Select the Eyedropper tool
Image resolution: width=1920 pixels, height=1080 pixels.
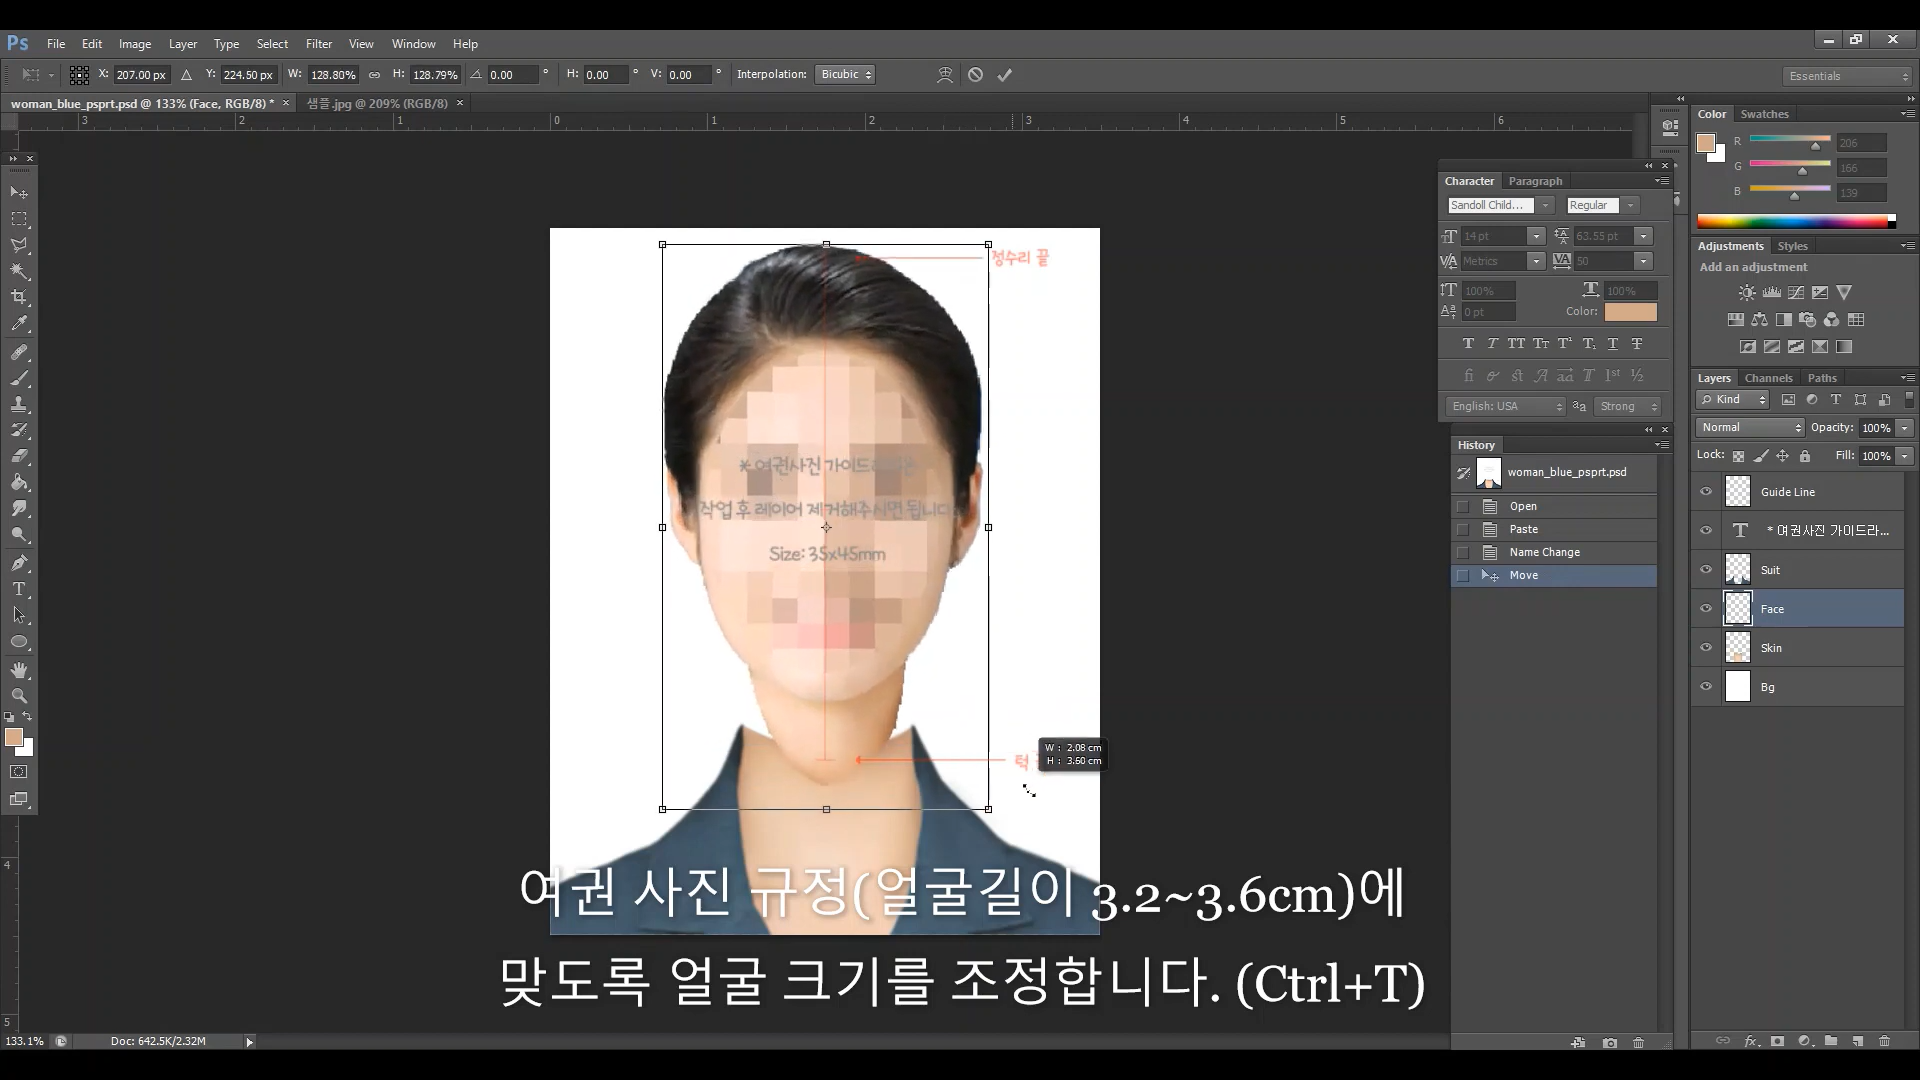[x=19, y=323]
